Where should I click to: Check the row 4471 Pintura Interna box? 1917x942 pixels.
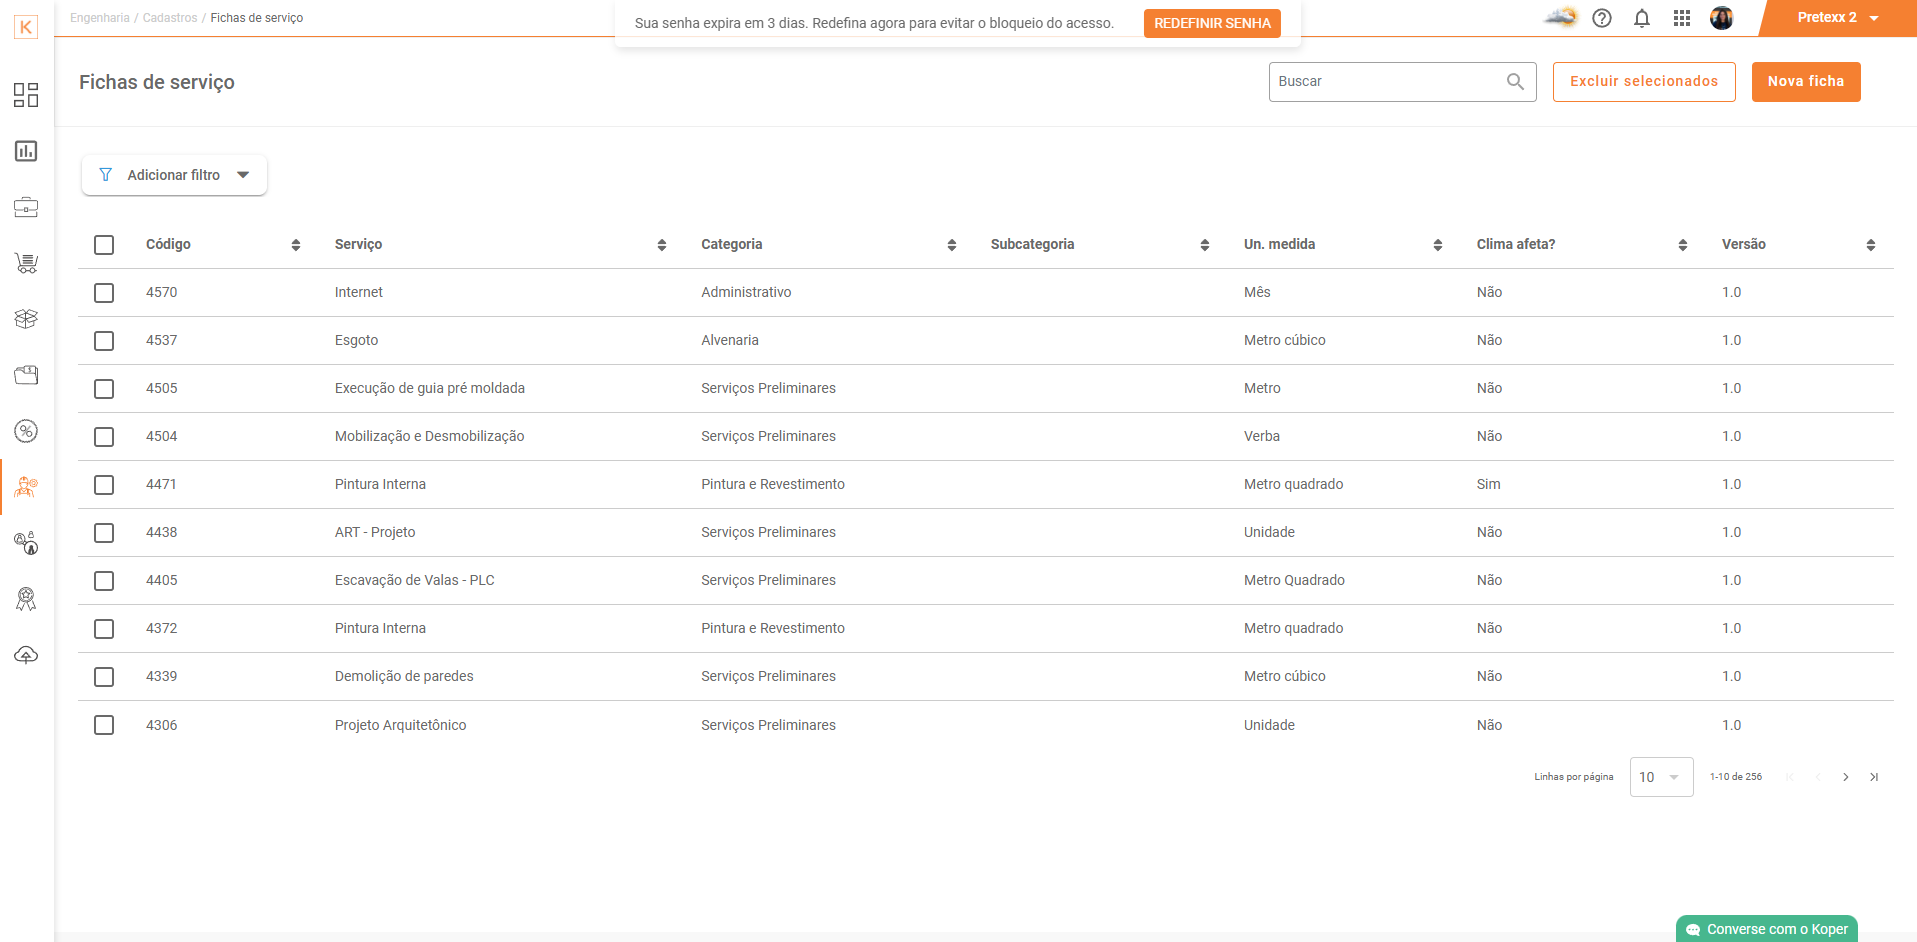104,485
